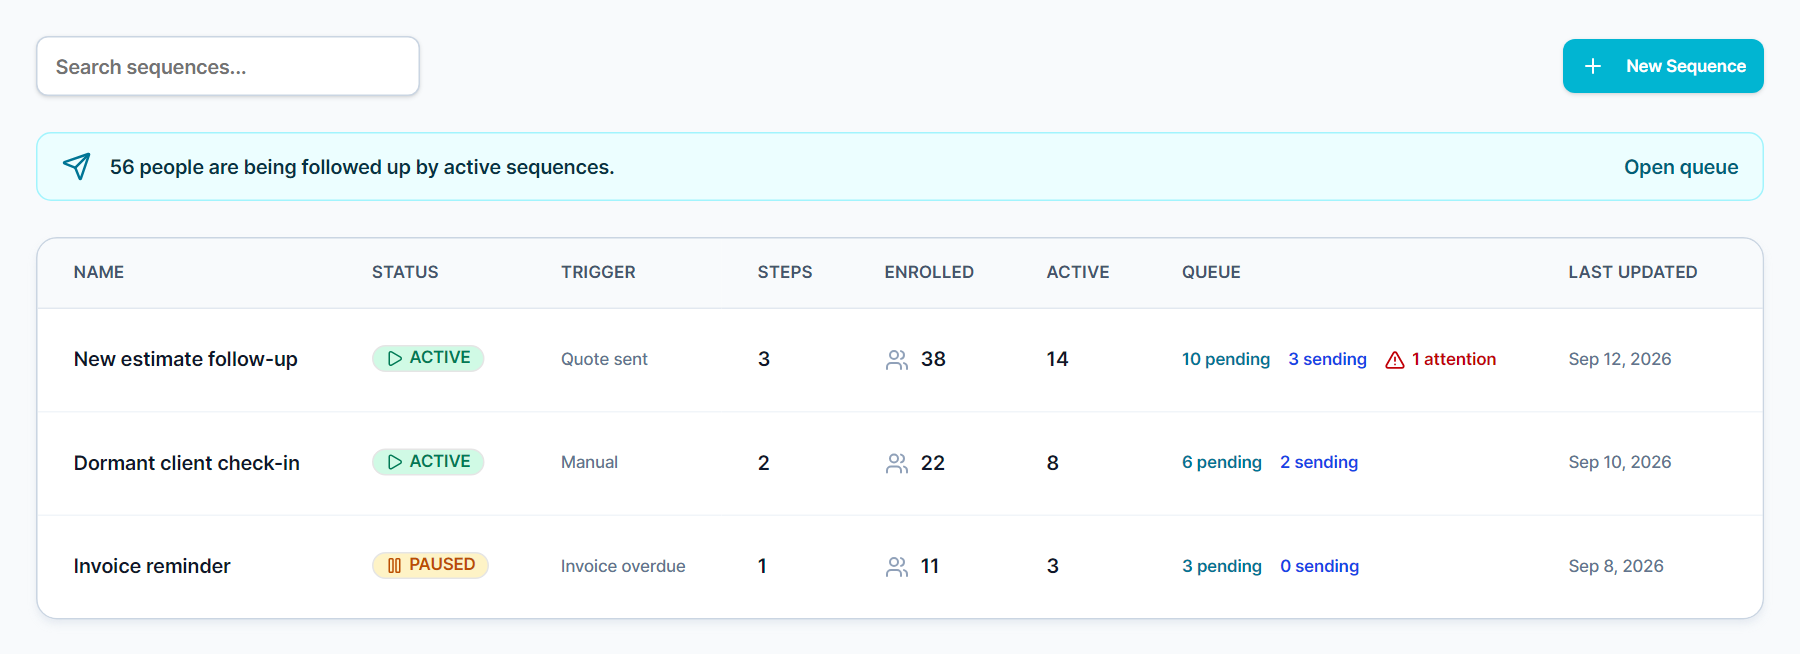Viewport: 1800px width, 654px height.
Task: Click the 1 attention queue link
Action: coord(1441,359)
